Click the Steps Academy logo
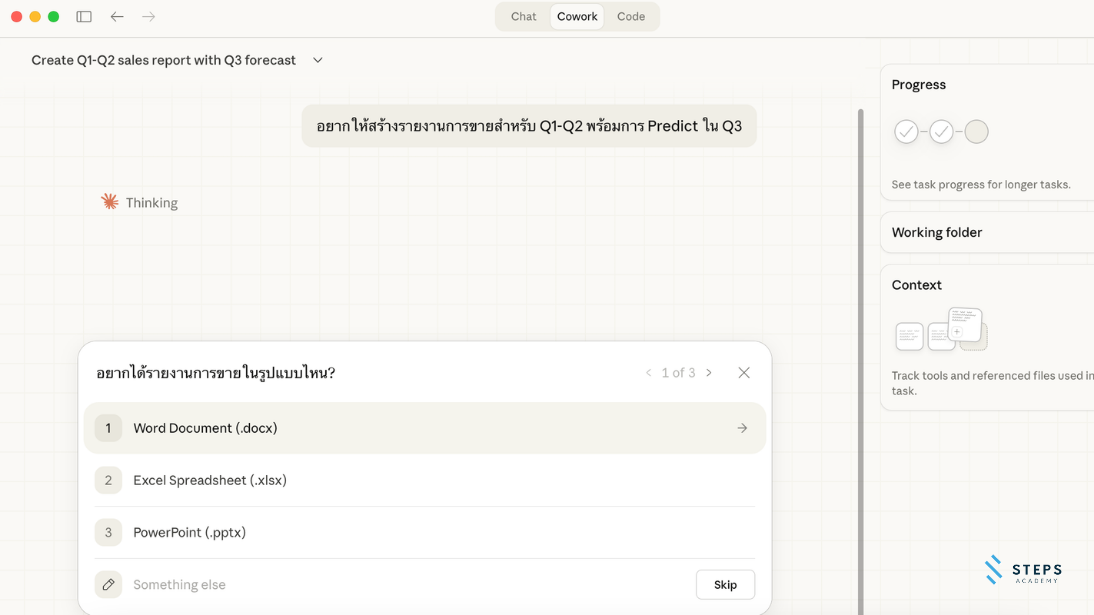 coord(1025,570)
